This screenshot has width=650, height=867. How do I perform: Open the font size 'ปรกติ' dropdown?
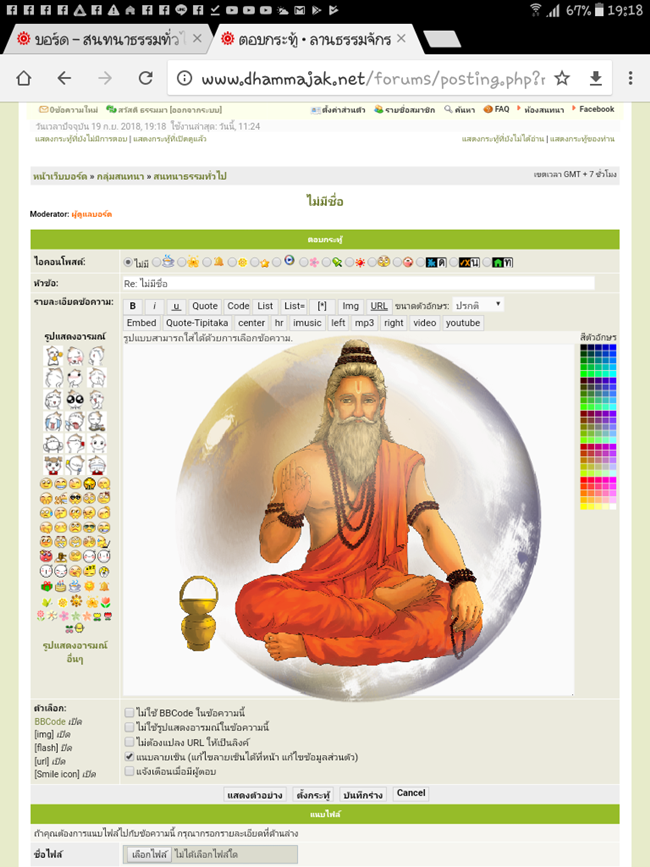[478, 305]
